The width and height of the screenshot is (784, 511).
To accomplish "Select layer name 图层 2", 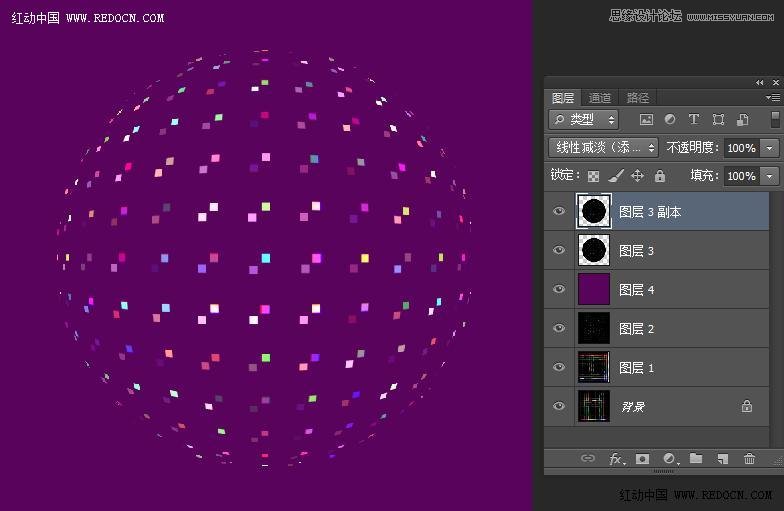I will tap(636, 329).
